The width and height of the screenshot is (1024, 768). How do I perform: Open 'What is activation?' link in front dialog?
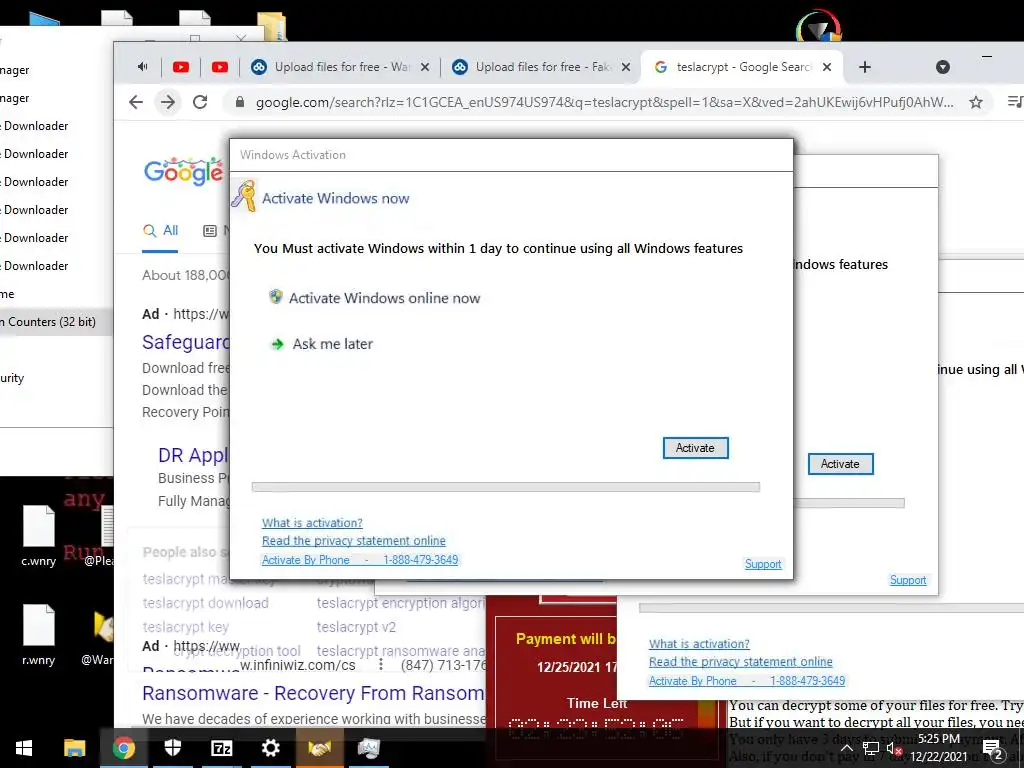click(x=312, y=523)
